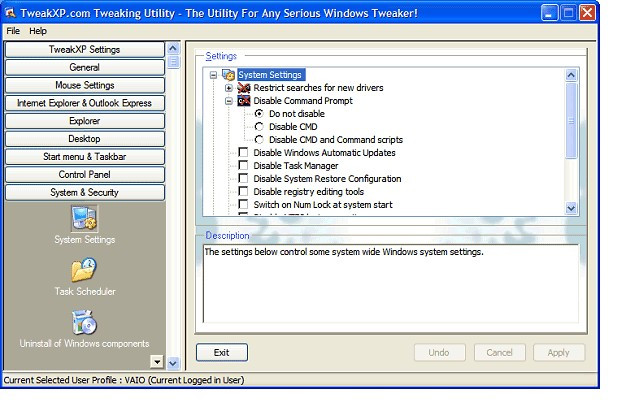619x415 pixels.
Task: Expand Restrict searches for new drivers node
Action: pos(229,88)
